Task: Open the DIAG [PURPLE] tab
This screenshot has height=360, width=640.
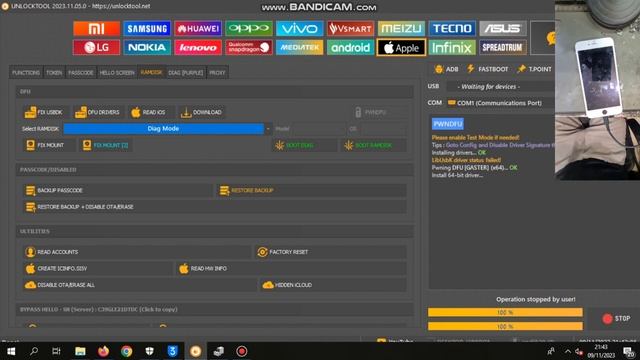Action: coord(186,72)
